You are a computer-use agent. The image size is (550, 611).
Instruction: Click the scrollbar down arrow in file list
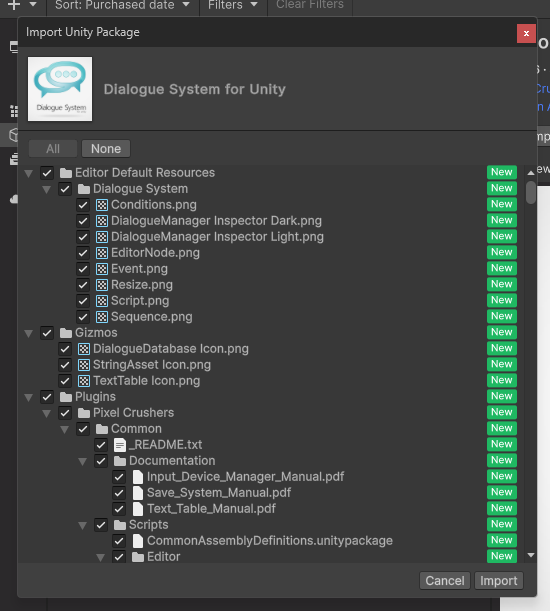click(x=531, y=555)
